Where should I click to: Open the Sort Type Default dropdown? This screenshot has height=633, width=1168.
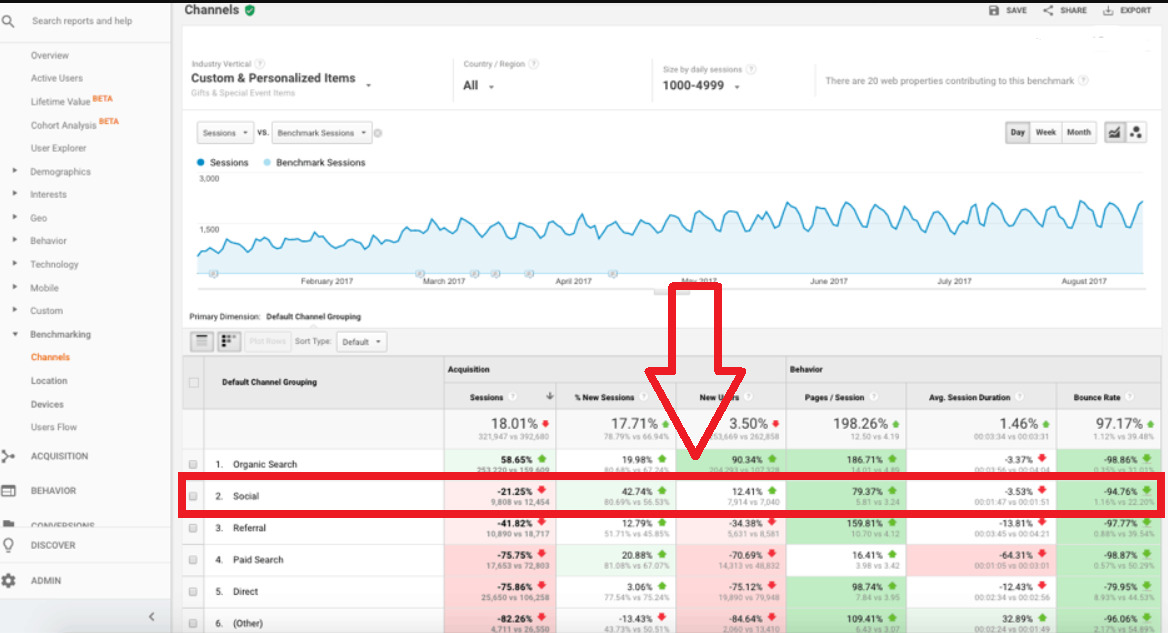pyautogui.click(x=360, y=341)
